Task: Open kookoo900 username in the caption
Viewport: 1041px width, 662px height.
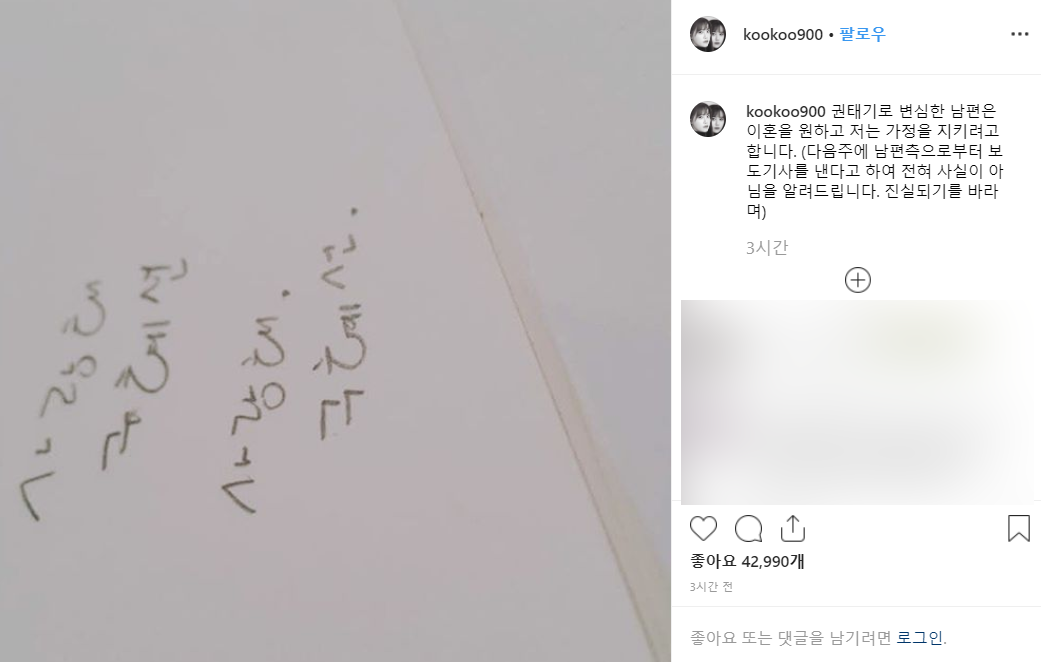Action: point(786,112)
